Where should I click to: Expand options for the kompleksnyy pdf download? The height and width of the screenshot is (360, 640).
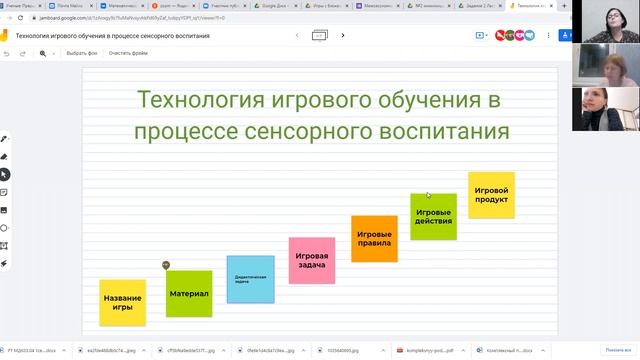[x=463, y=351]
